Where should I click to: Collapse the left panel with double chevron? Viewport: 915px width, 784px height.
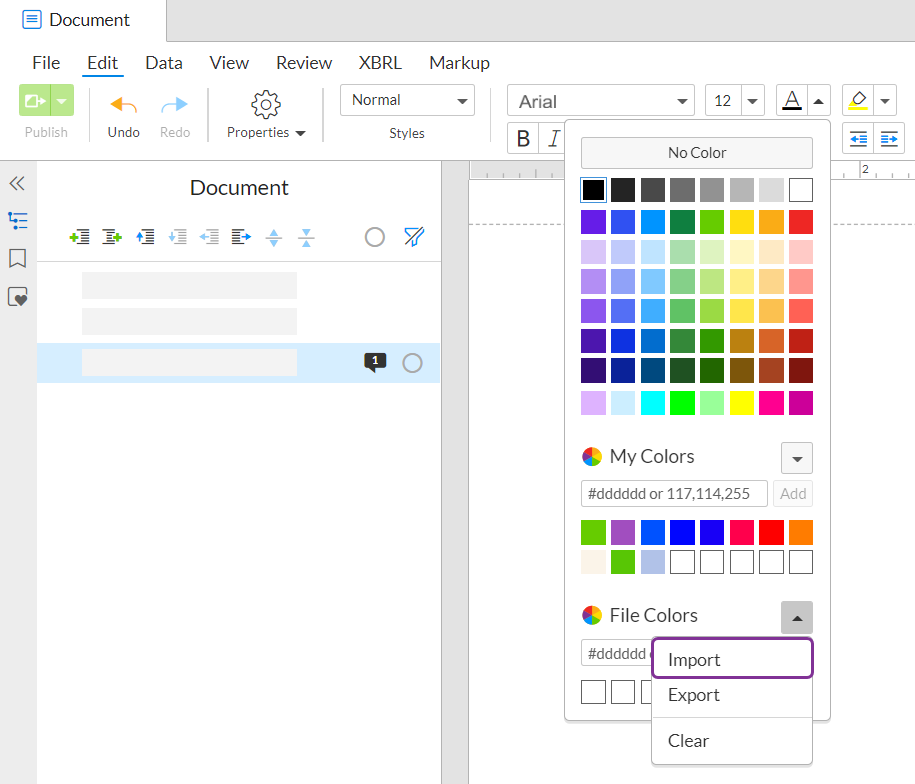tap(17, 184)
